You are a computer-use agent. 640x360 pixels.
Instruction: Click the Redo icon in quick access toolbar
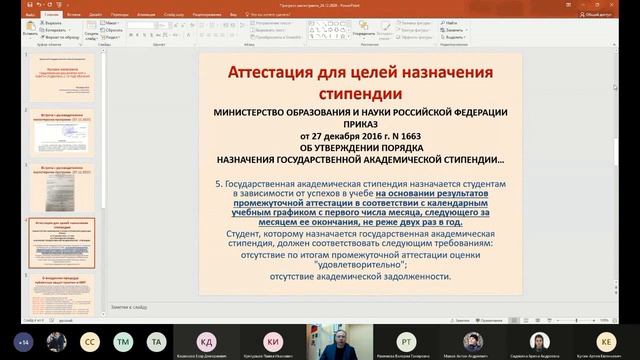click(x=49, y=5)
